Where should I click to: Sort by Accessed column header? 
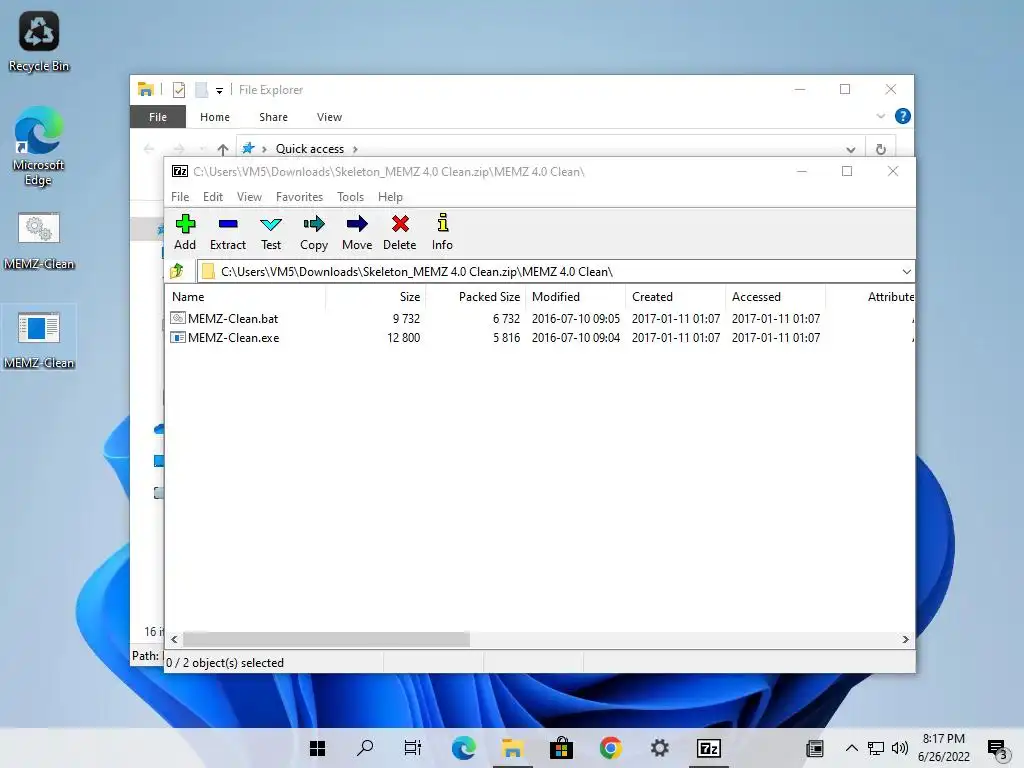click(x=775, y=296)
